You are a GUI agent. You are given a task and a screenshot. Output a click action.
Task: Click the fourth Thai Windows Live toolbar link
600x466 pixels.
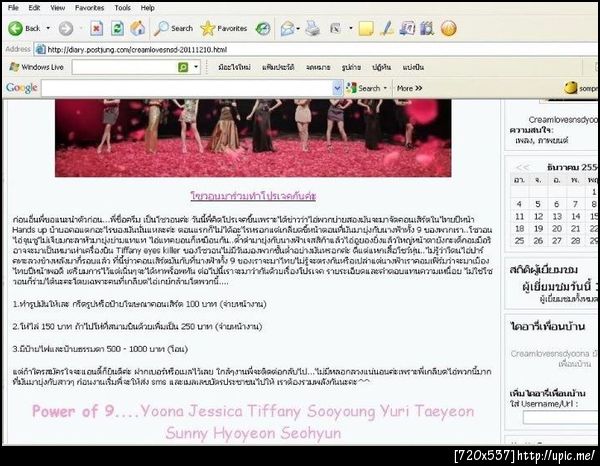click(x=351, y=67)
